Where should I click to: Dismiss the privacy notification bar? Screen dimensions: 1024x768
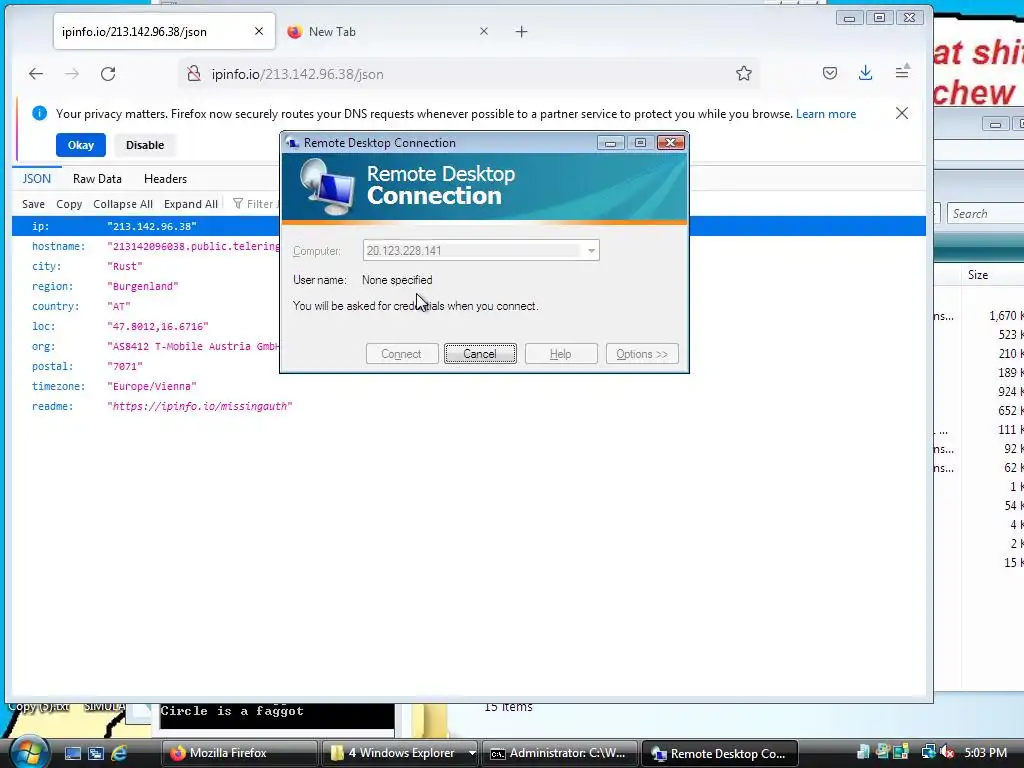pos(902,113)
